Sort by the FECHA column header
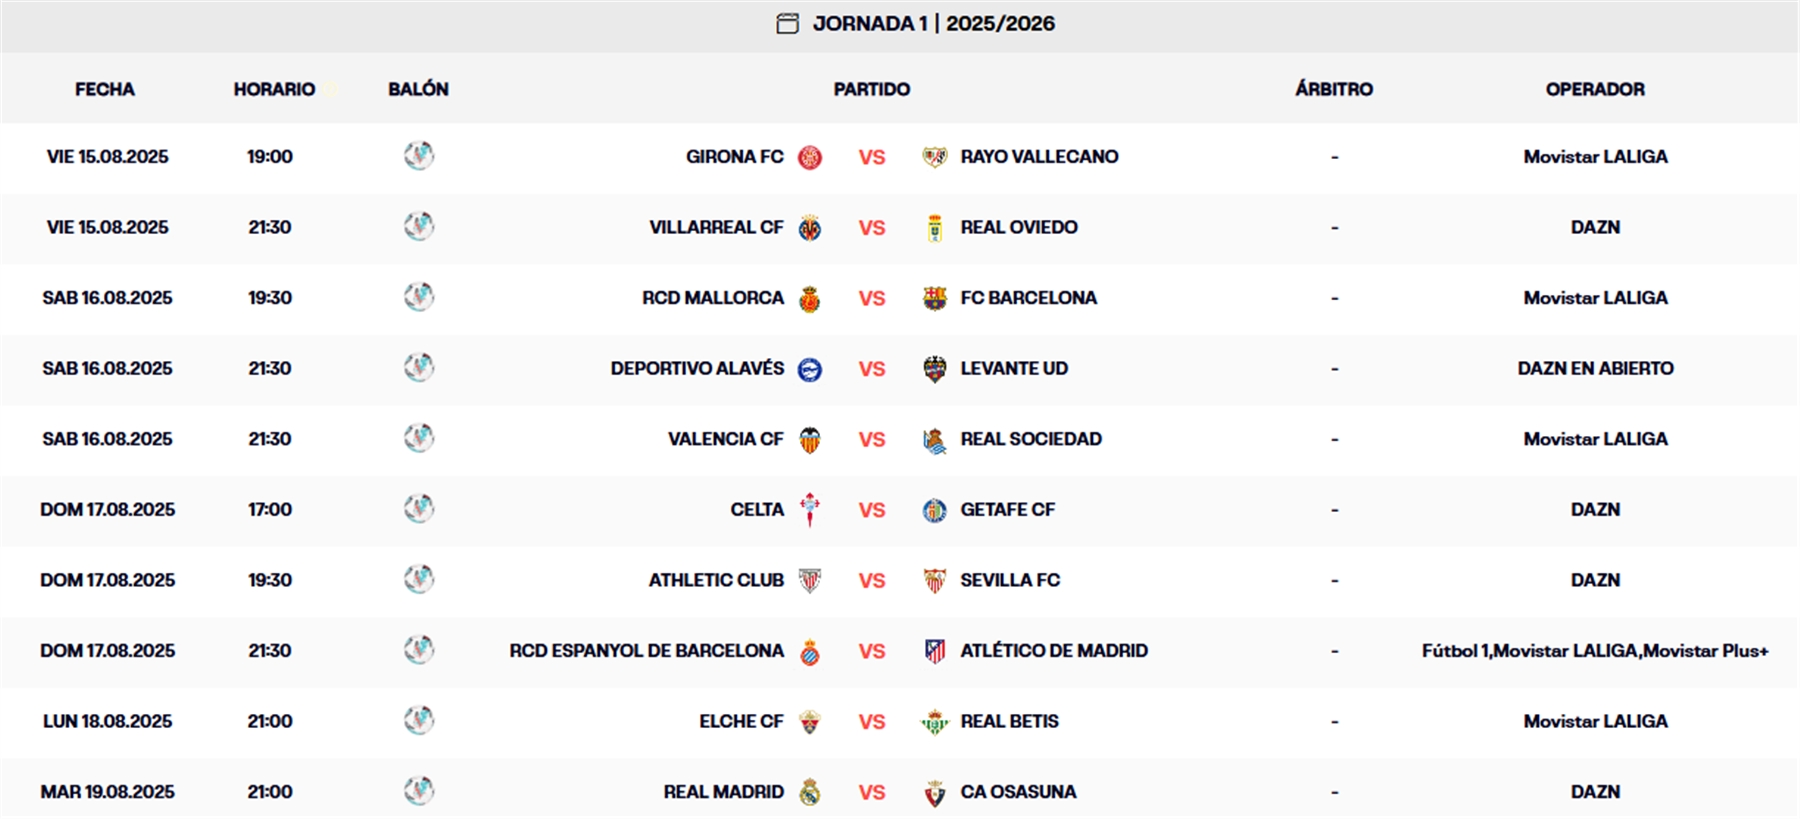The image size is (1800, 819). 104,89
